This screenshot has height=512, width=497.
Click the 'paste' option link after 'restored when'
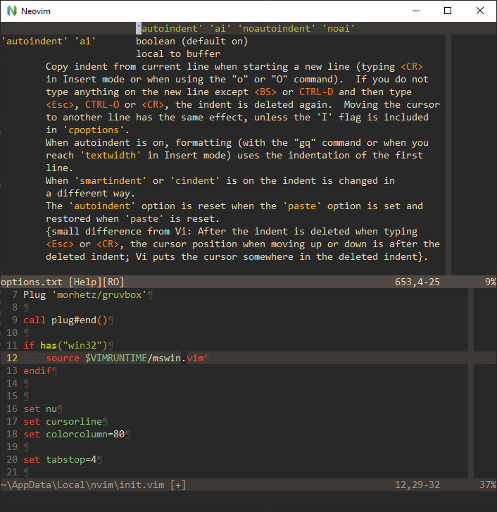[x=144, y=219]
